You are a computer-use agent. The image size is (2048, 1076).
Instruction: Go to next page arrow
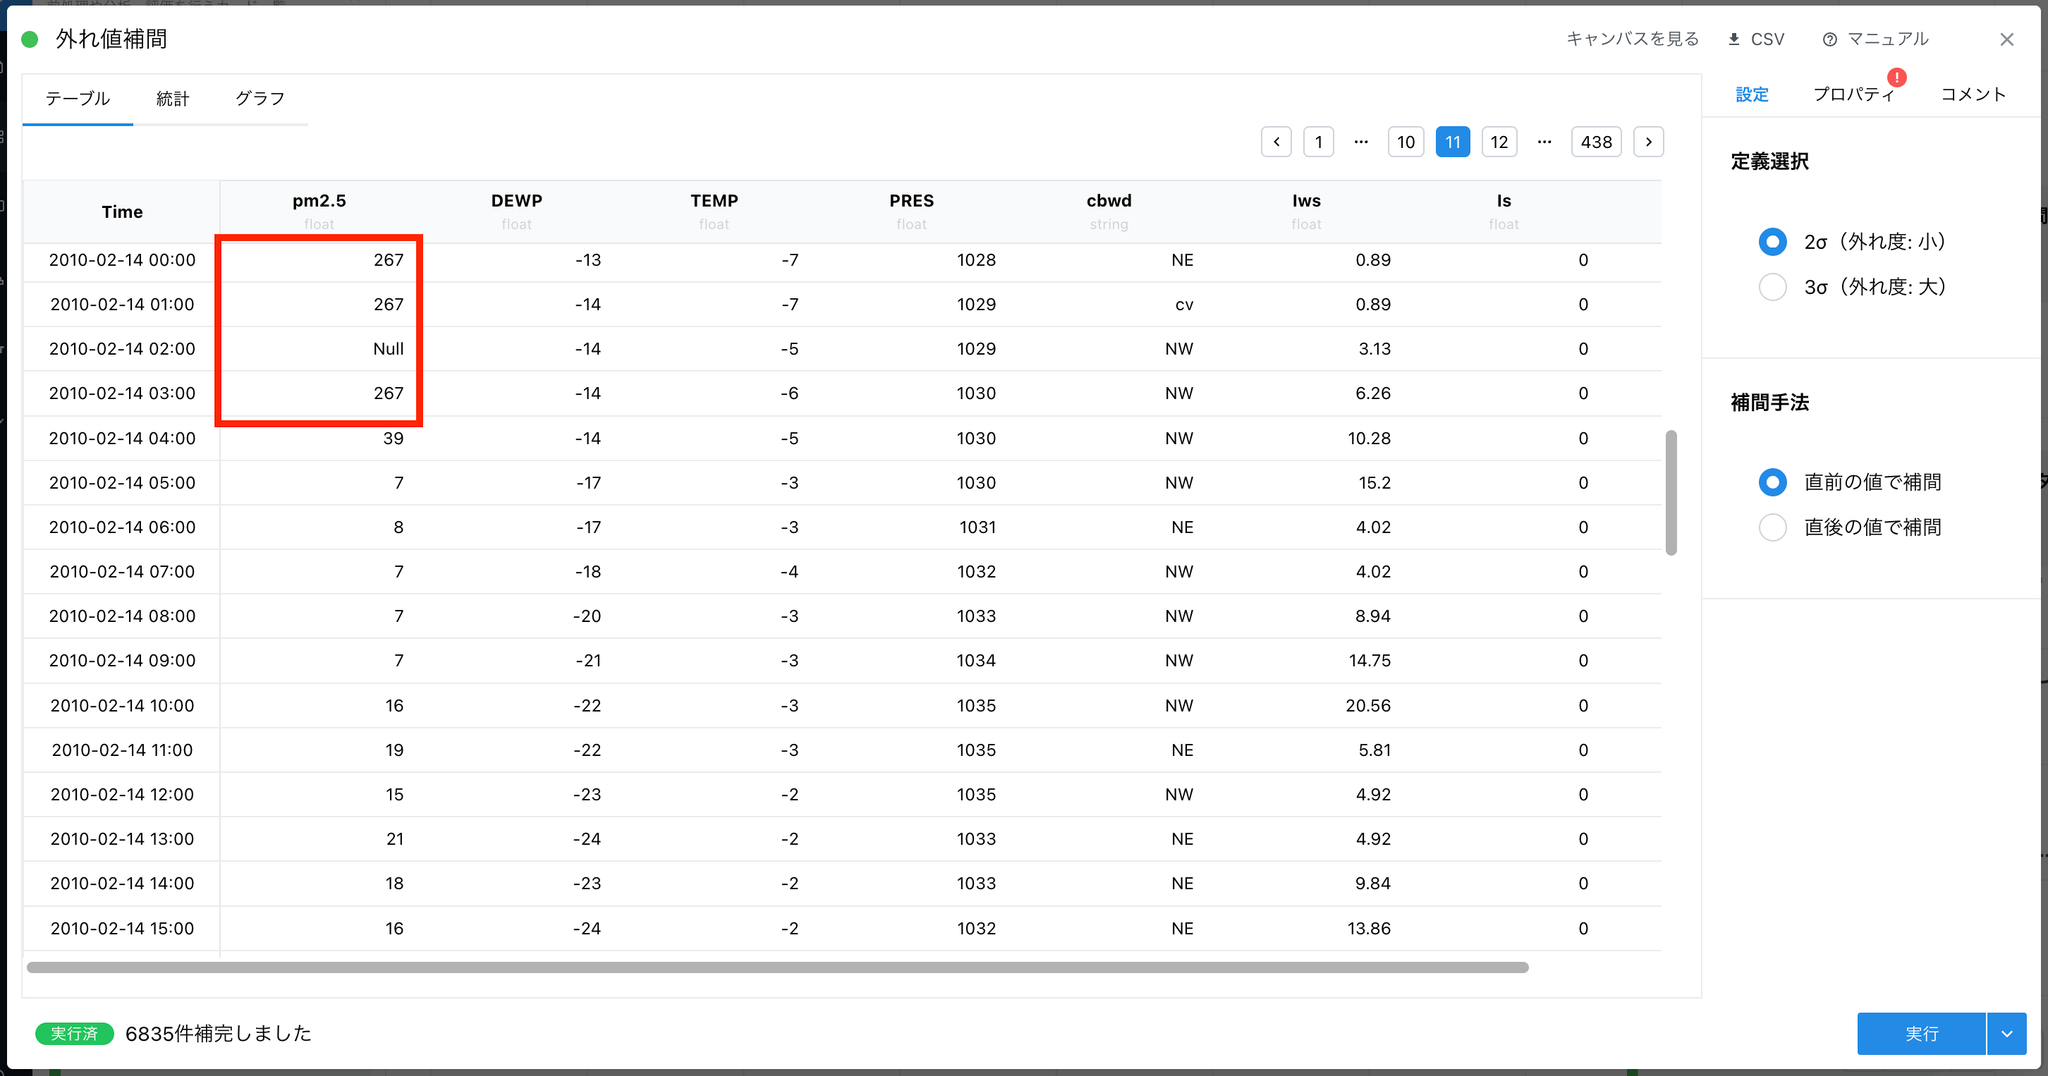1649,142
